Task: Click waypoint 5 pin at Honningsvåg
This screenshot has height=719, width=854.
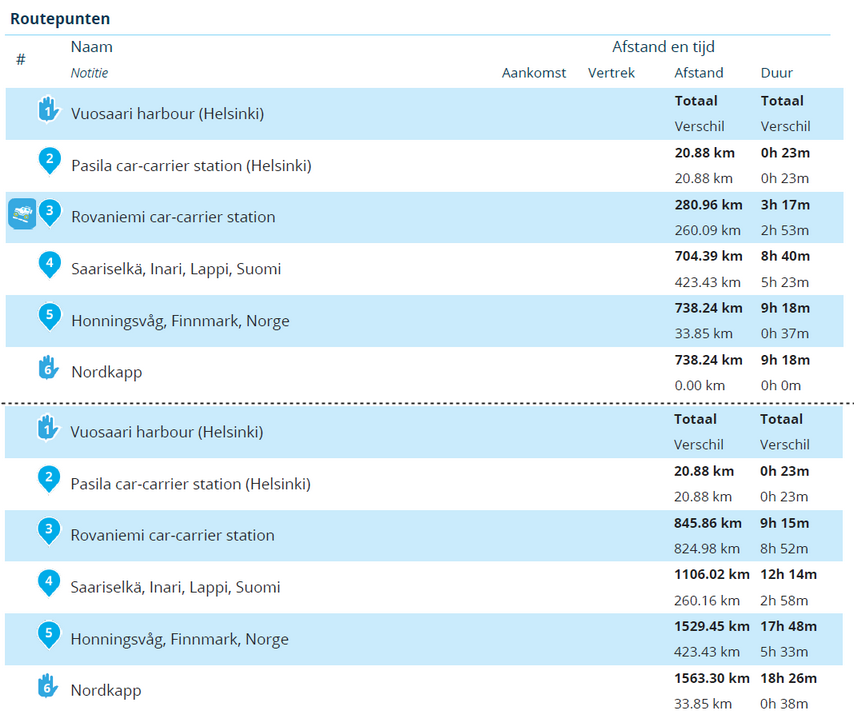Action: point(49,316)
